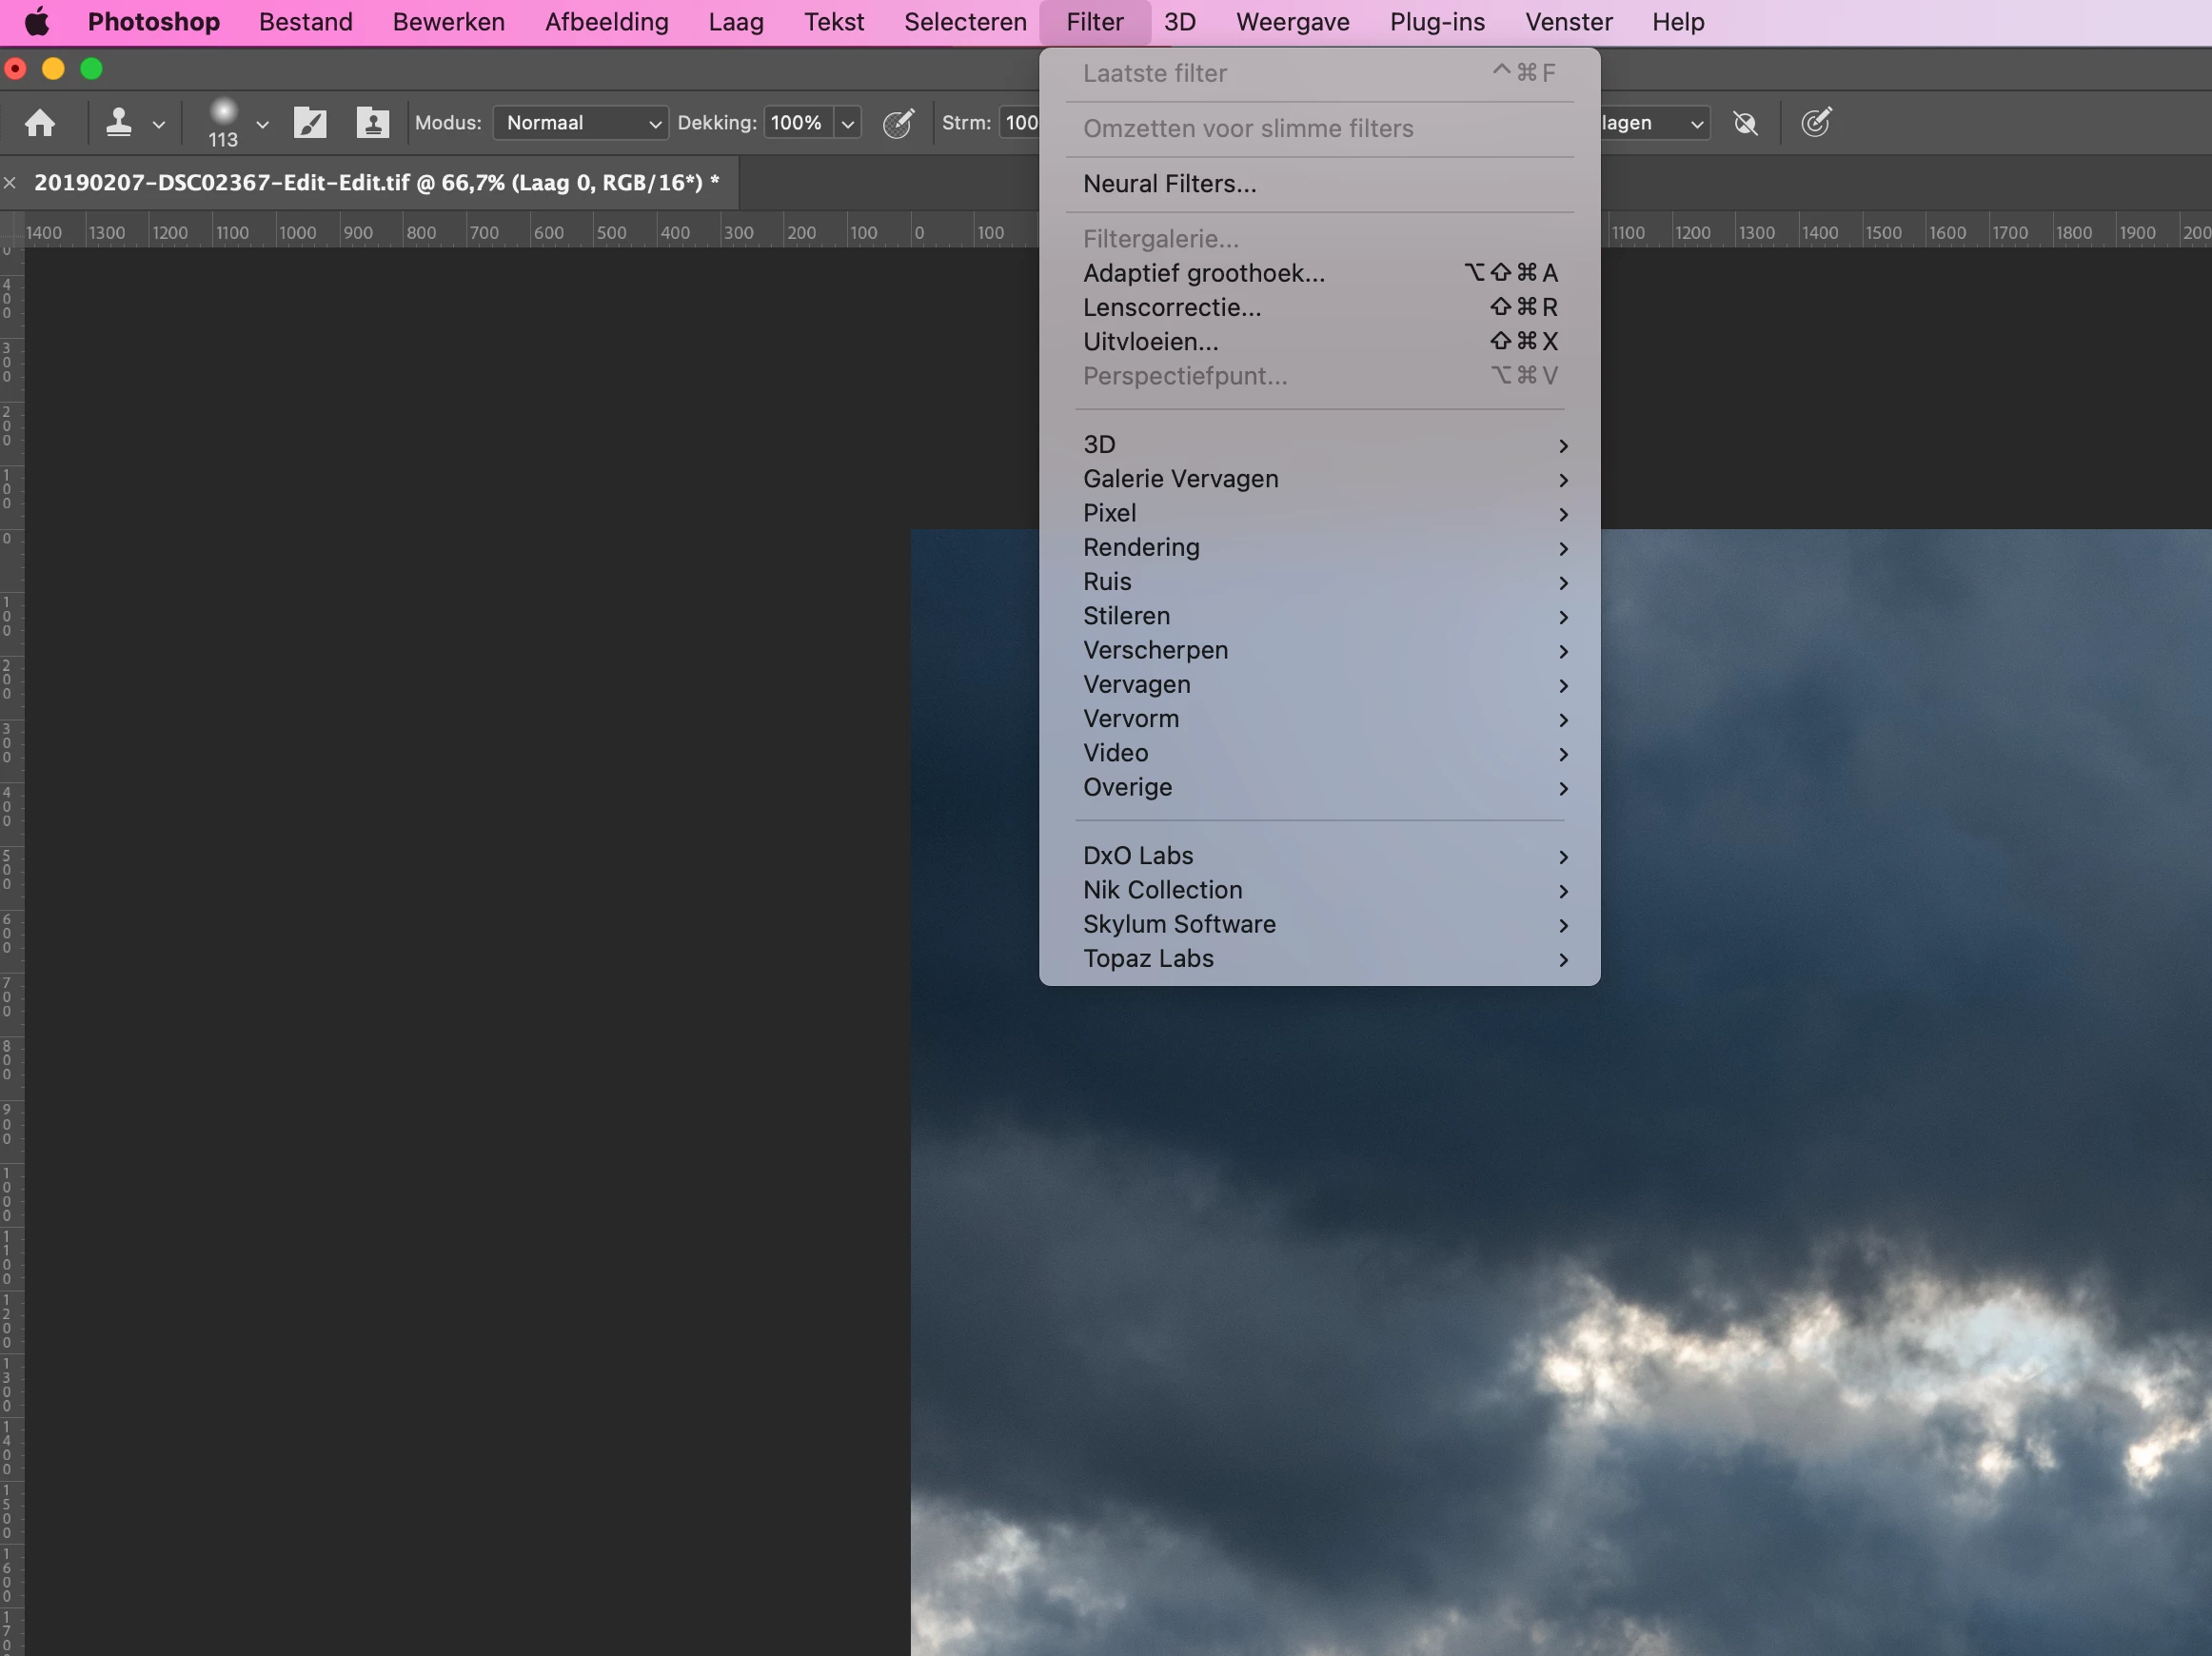Close the 20190207-DSC02367 document tab
The height and width of the screenshot is (1656, 2212).
click(x=10, y=183)
